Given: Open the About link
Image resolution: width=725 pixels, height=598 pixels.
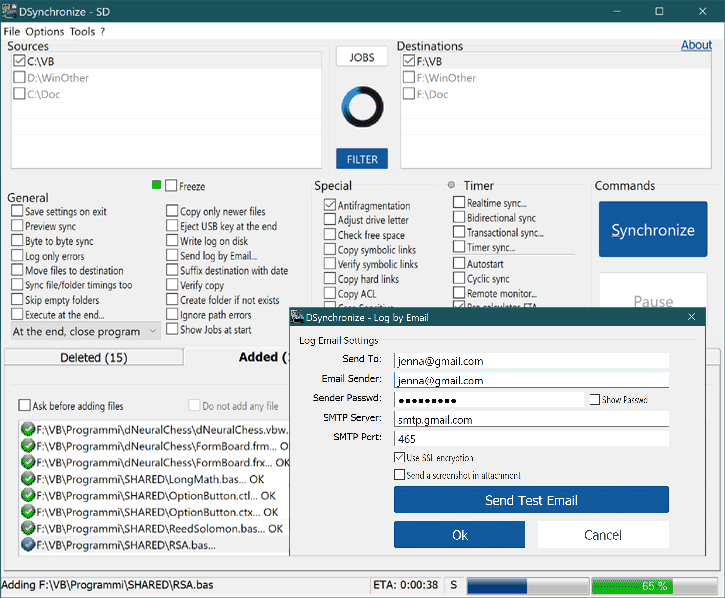Looking at the screenshot, I should coord(696,45).
